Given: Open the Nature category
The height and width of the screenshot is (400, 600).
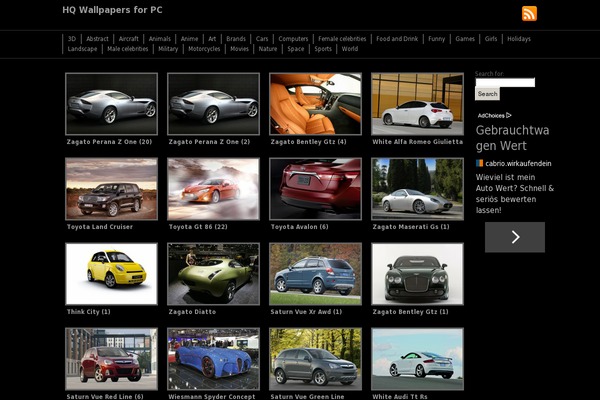Looking at the screenshot, I should point(267,49).
